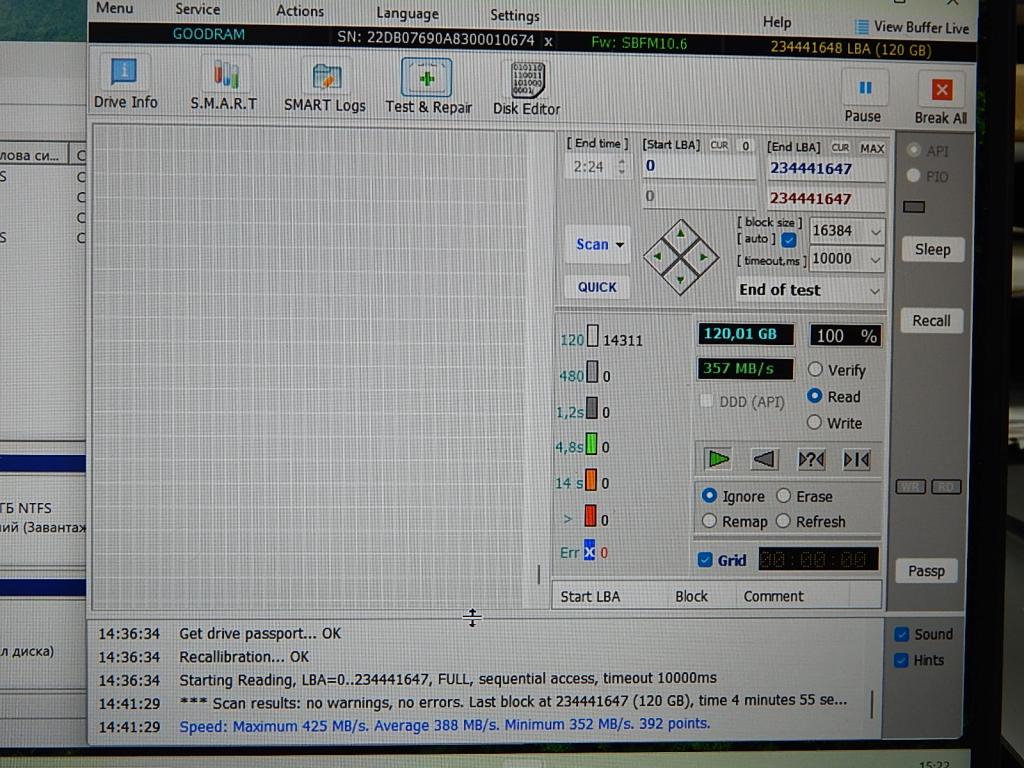Select the Verify scan mode
1024x768 pixels.
pos(815,370)
